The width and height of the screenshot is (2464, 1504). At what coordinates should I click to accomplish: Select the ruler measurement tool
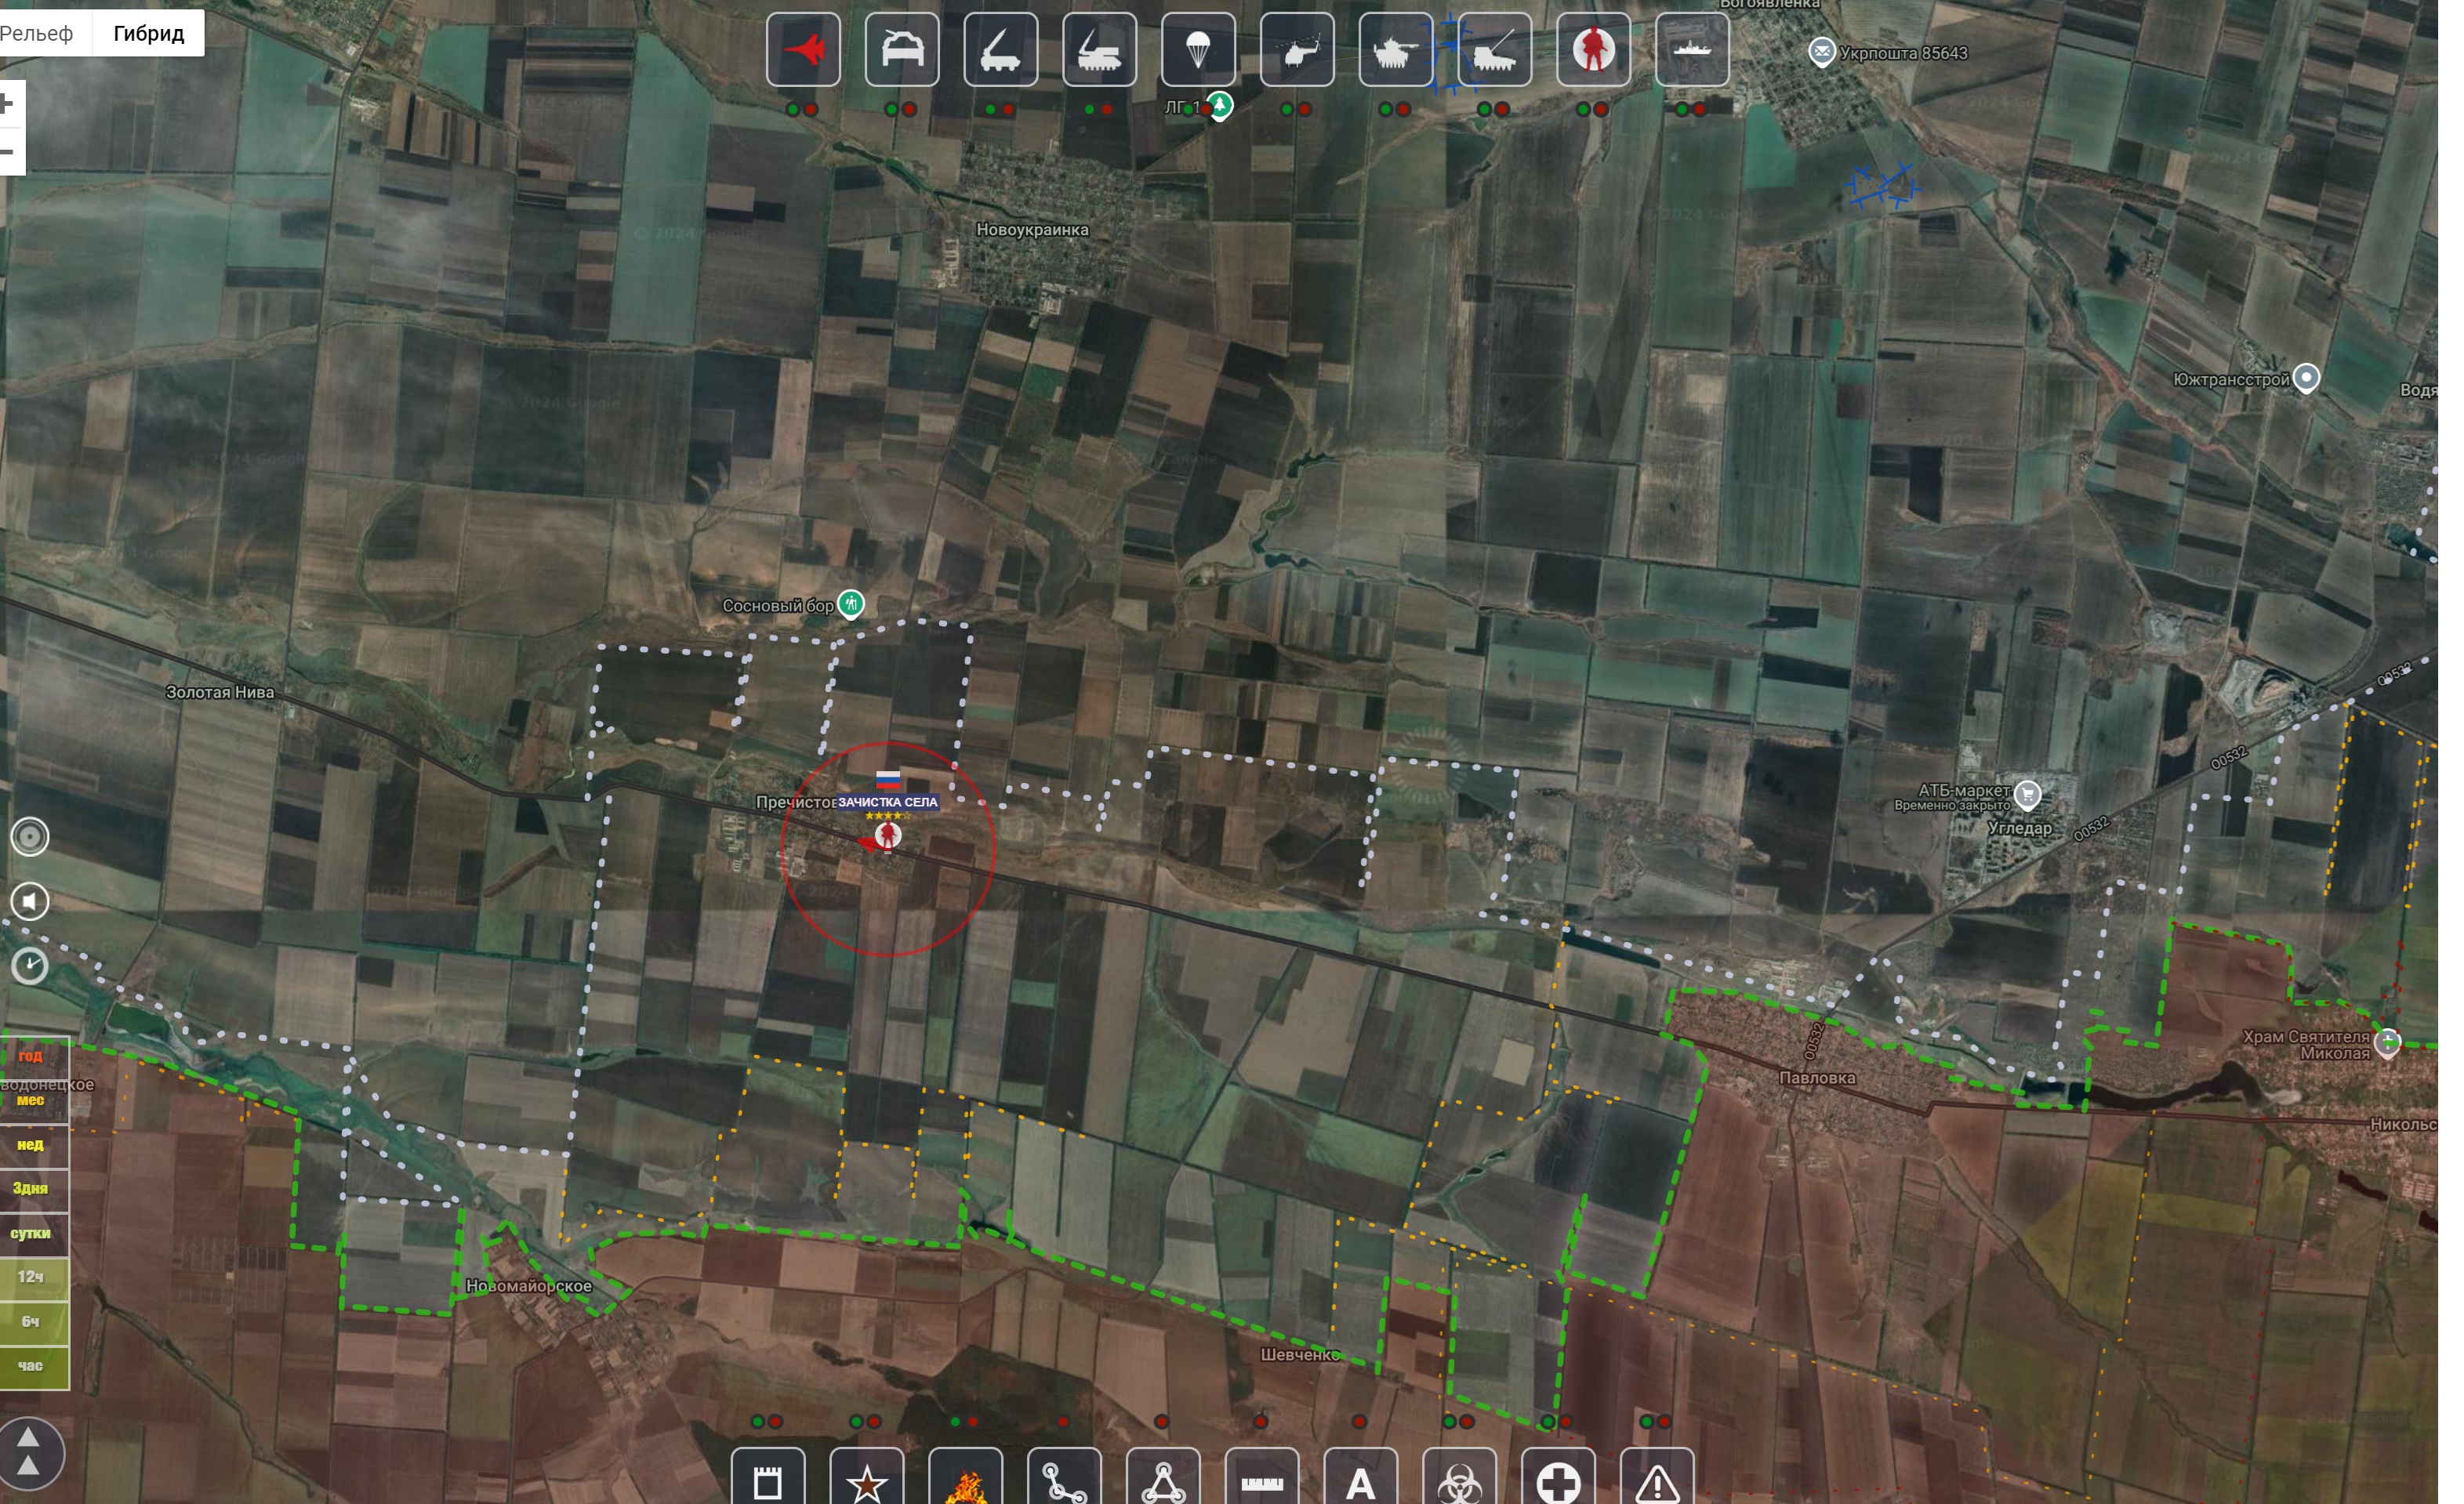click(x=1262, y=1481)
